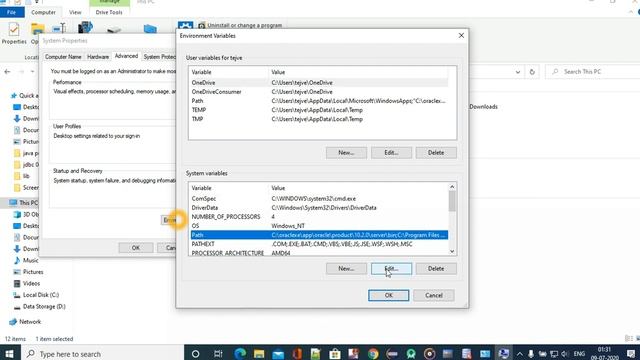Click Edit under User variables
Viewport: 640px width, 360px height.
coord(391,153)
